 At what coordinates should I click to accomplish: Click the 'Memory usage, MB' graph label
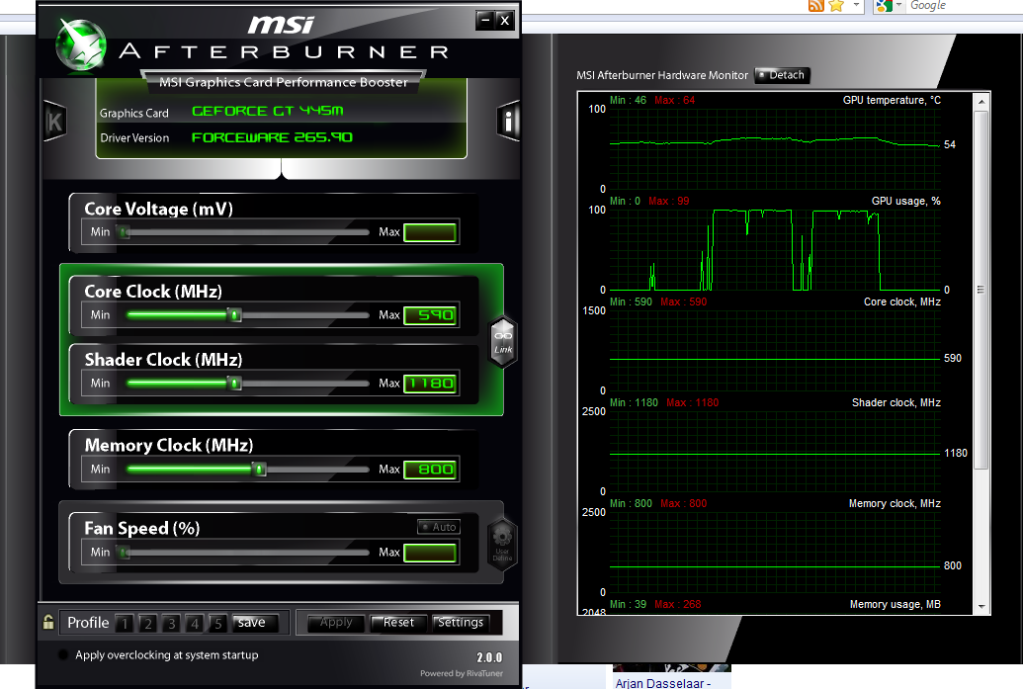coord(895,604)
